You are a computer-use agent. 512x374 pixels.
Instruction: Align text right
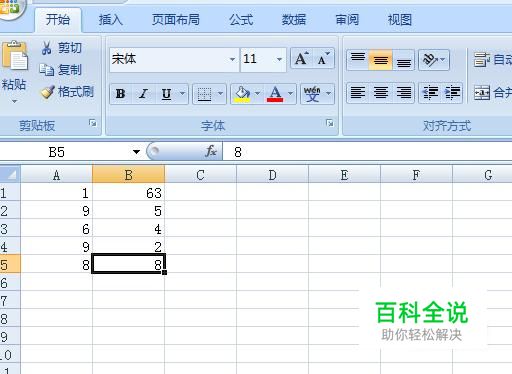pyautogui.click(x=404, y=93)
